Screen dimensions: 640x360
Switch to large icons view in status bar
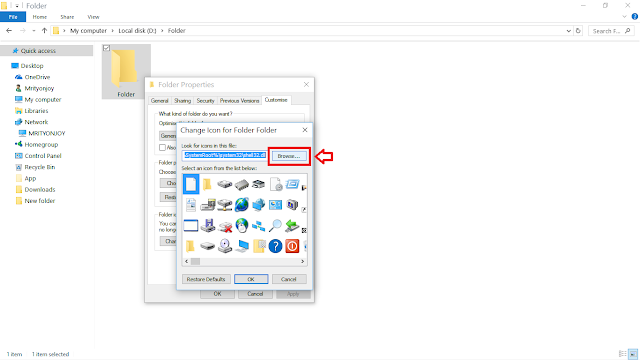633,354
